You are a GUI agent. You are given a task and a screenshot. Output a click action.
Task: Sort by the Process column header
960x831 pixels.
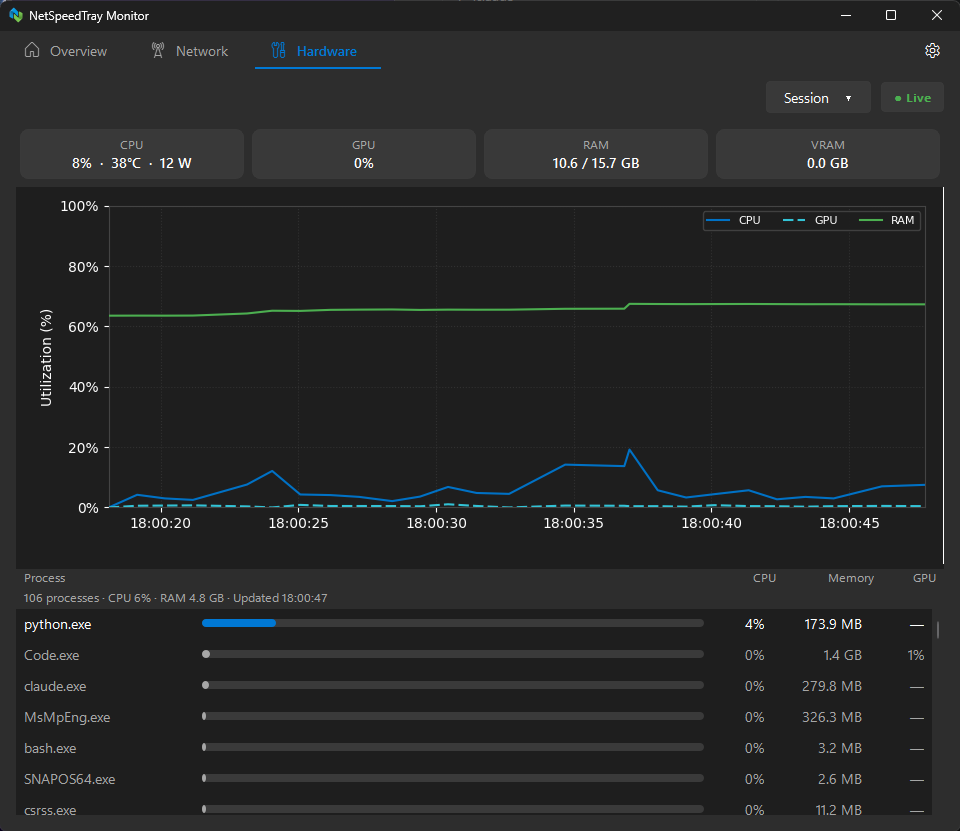45,578
